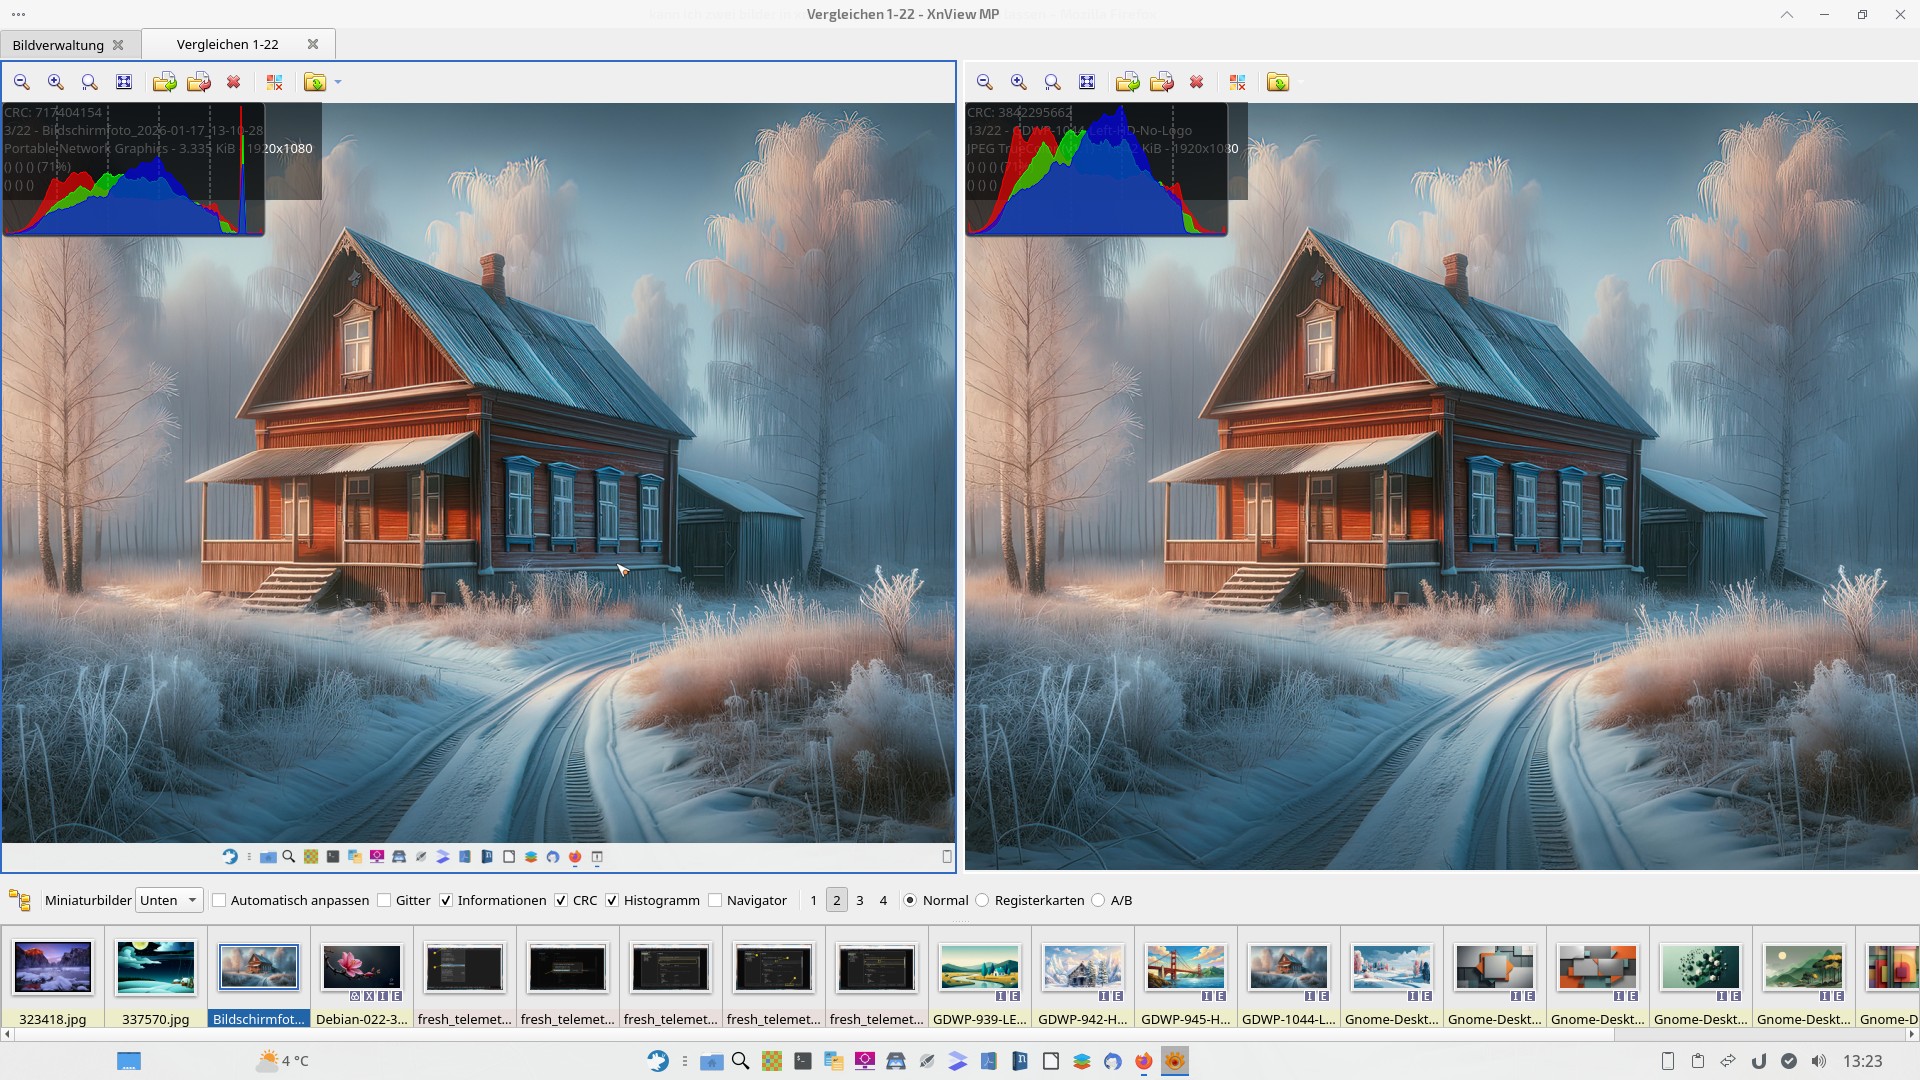The height and width of the screenshot is (1080, 1920).
Task: Expand arrow beside left pane's folder icon
Action: 338,82
